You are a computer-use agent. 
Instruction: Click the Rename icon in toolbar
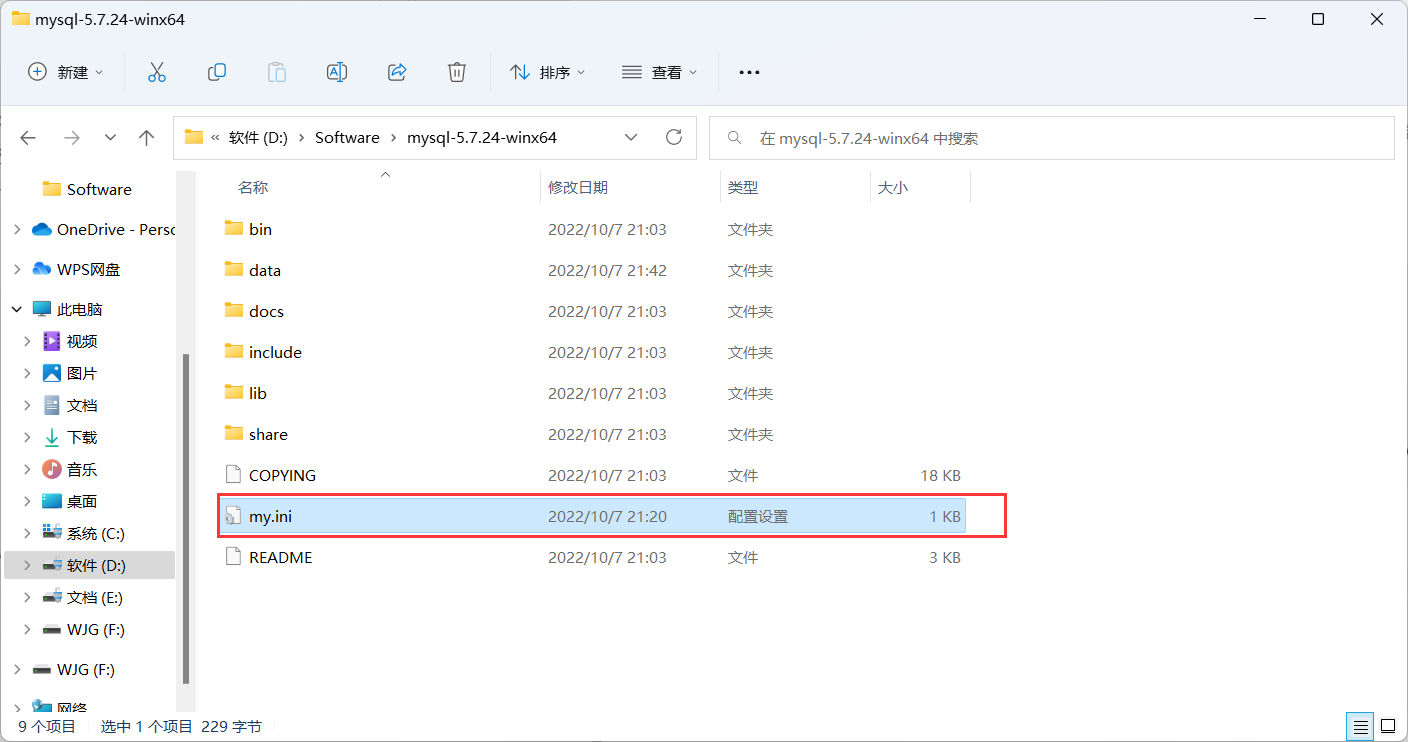(337, 72)
